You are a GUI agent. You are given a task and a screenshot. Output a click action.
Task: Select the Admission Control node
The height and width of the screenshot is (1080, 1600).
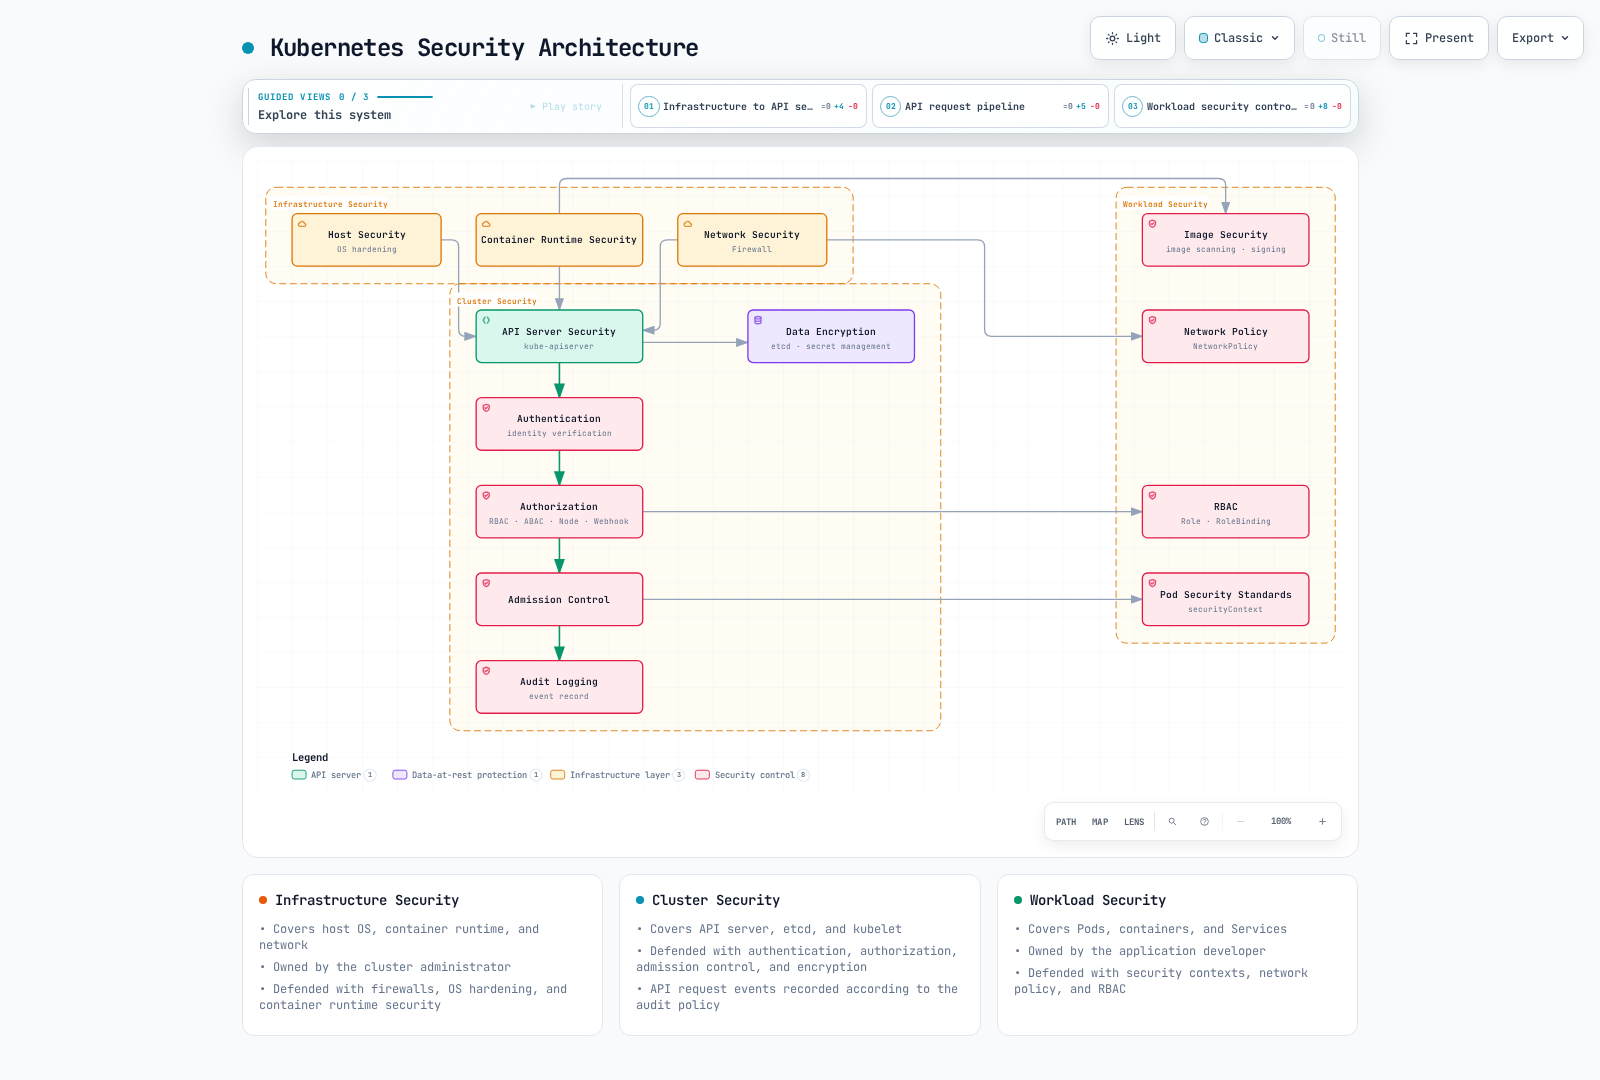559,600
